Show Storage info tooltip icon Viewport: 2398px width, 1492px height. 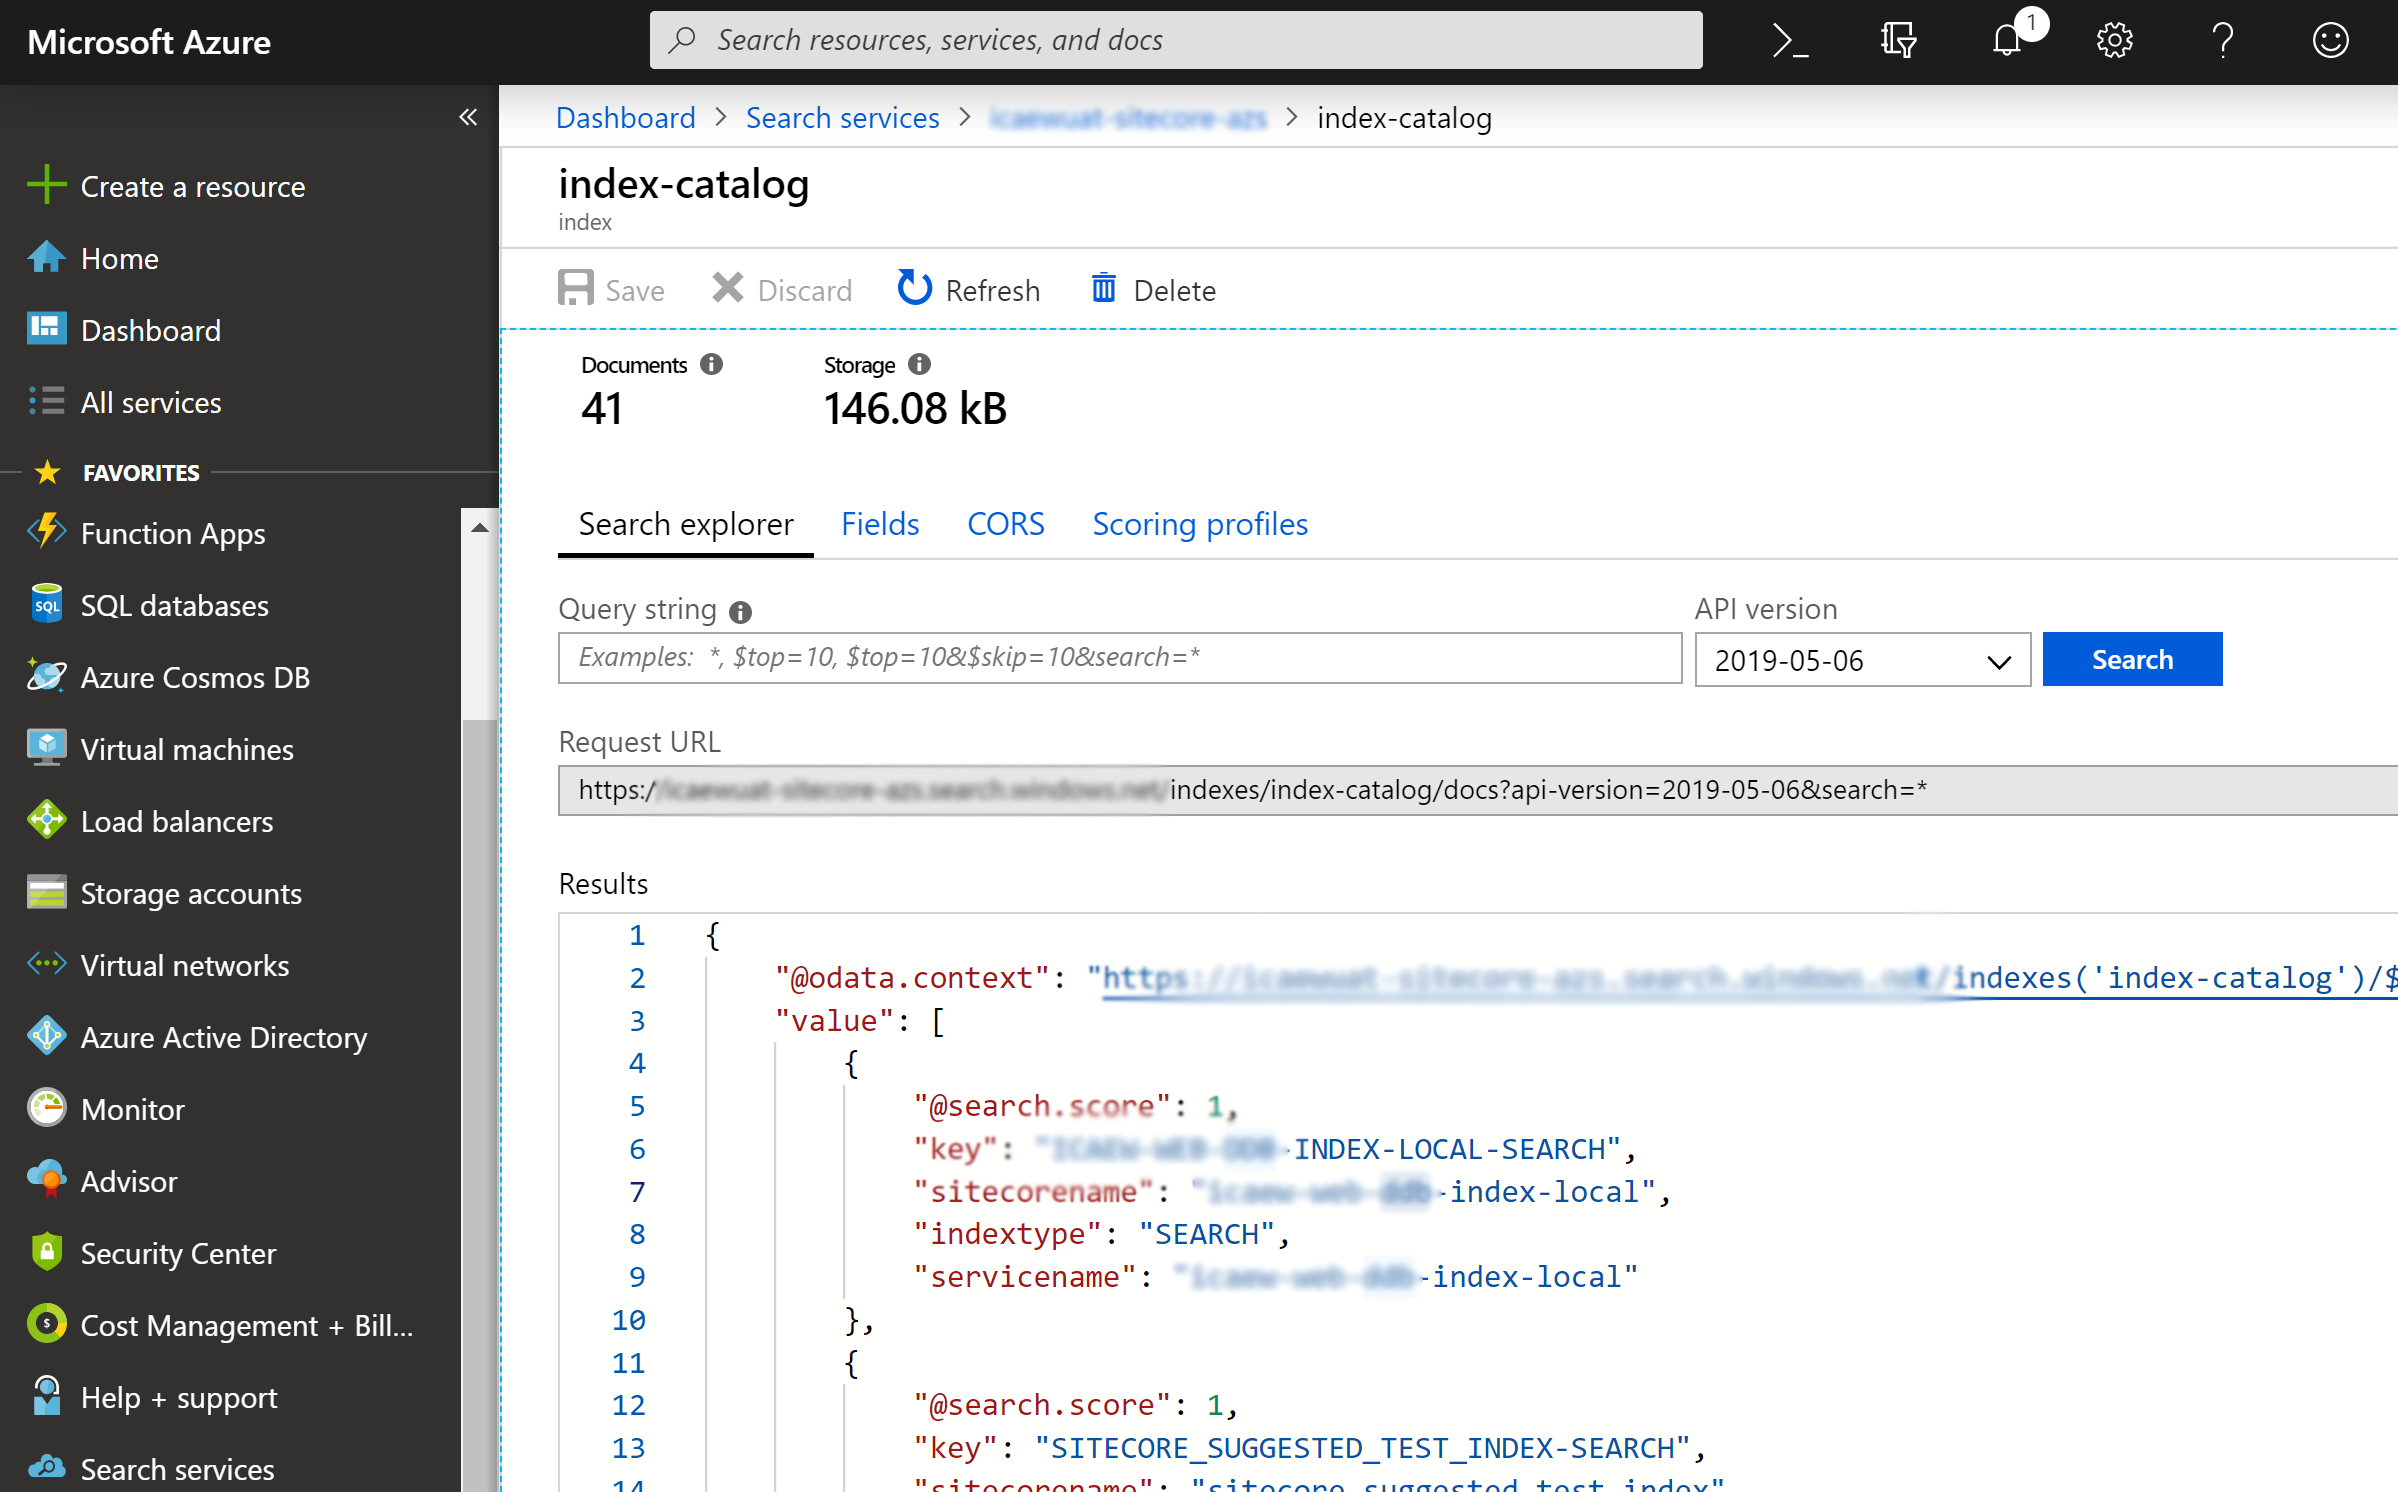pyautogui.click(x=919, y=364)
